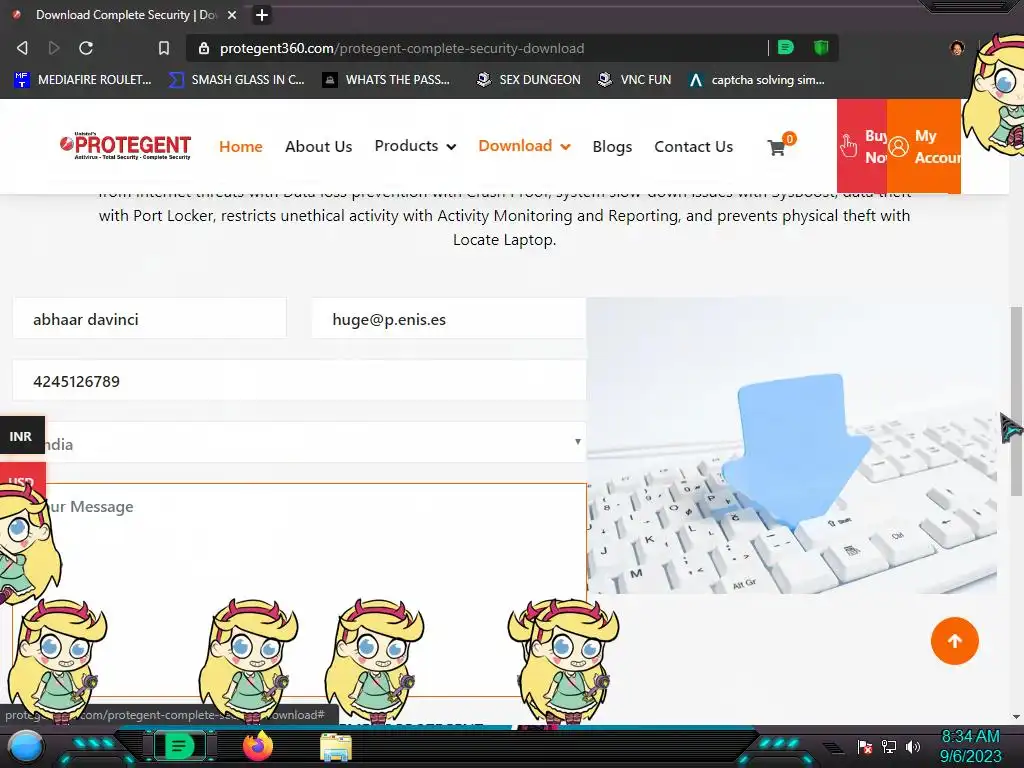Click the bookmark page icon
Screen dimensions: 1024x768
point(164,48)
